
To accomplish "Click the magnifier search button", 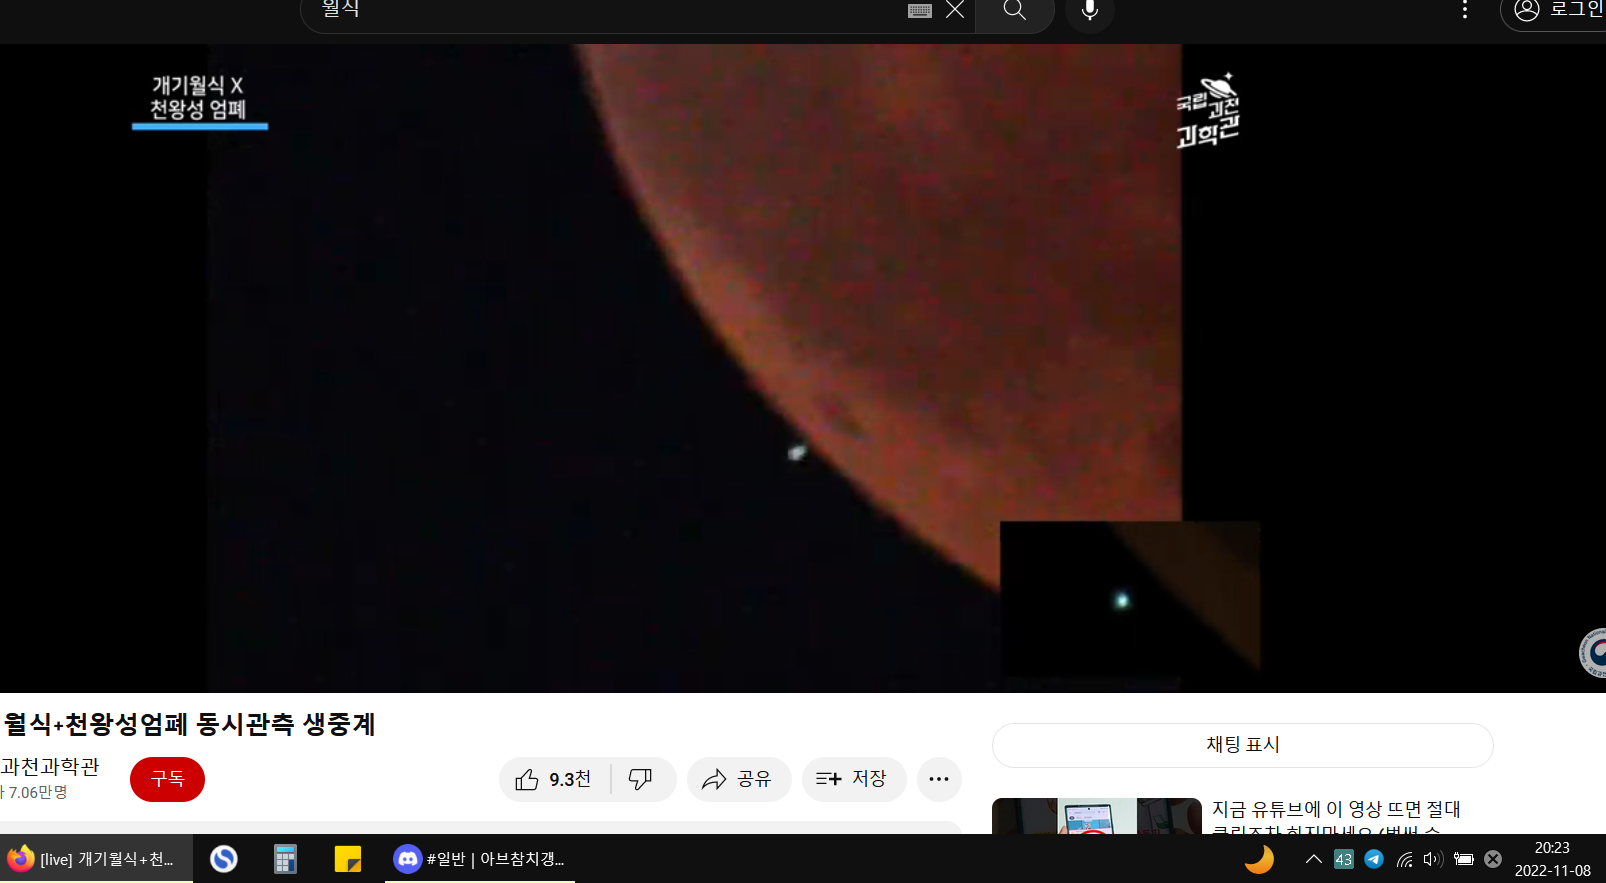I will 1014,11.
